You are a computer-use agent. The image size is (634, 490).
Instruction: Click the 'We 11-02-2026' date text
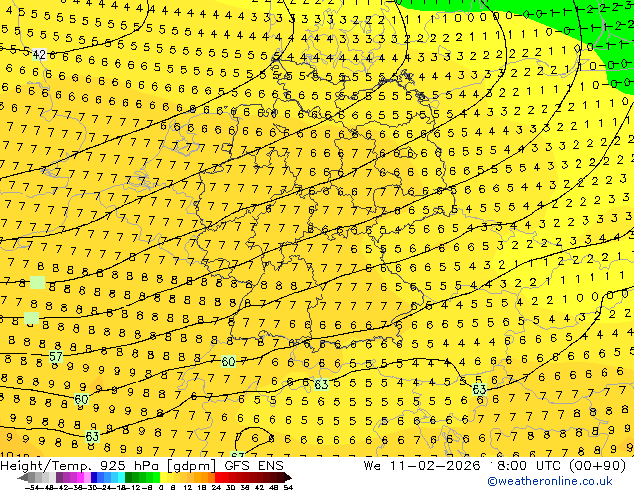pyautogui.click(x=422, y=466)
